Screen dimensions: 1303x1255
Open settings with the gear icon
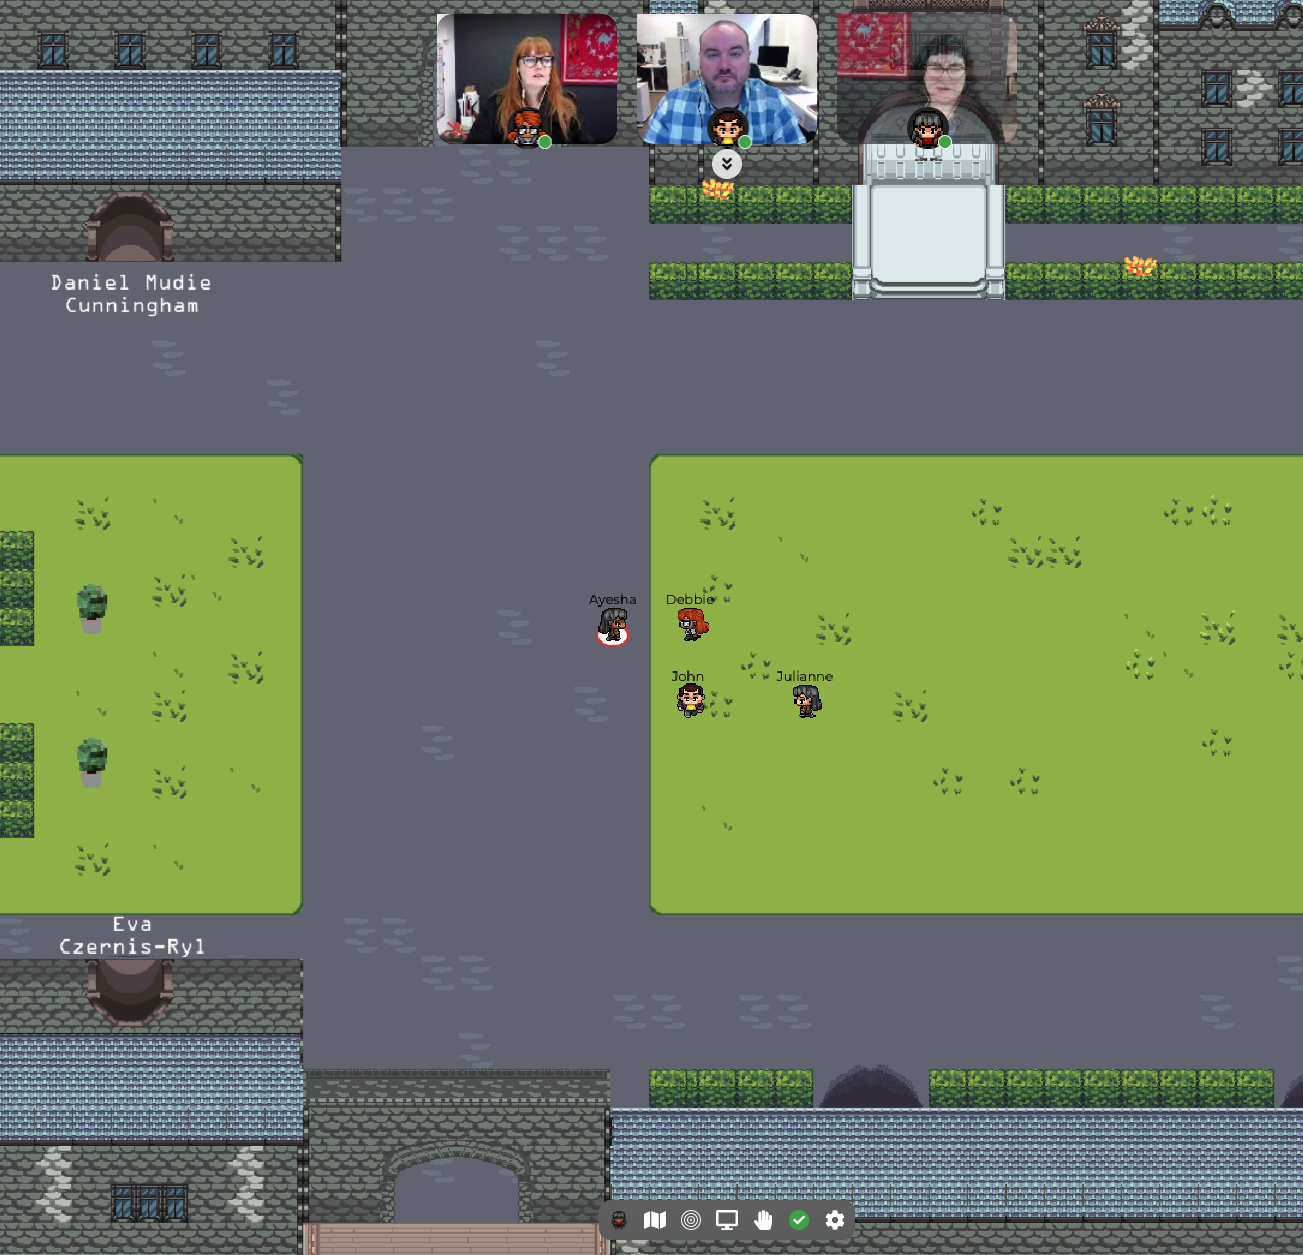pyautogui.click(x=835, y=1220)
